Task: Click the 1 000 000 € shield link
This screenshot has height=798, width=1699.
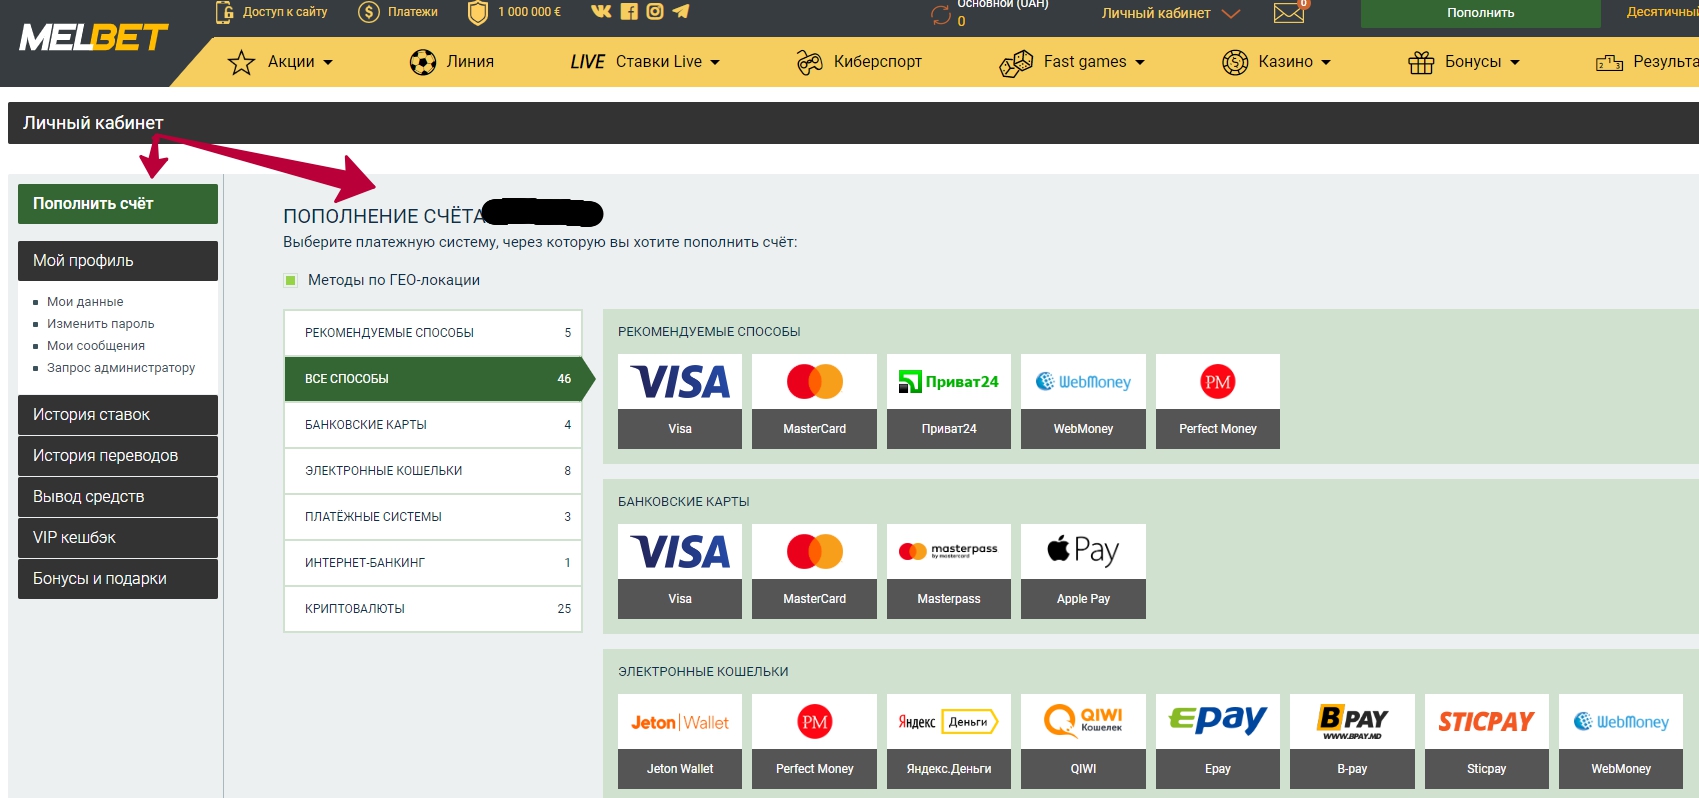Action: (515, 12)
